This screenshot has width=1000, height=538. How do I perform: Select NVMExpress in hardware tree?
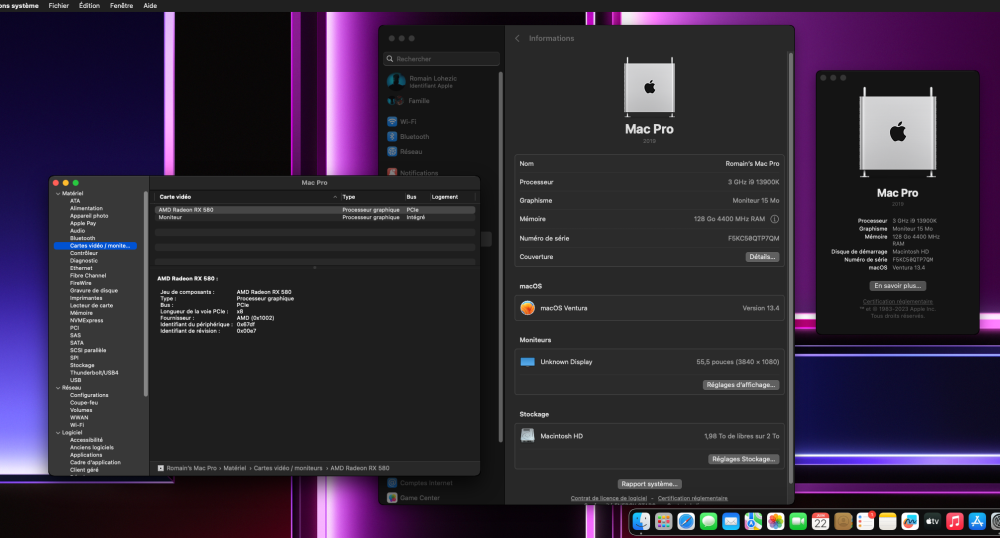point(86,320)
